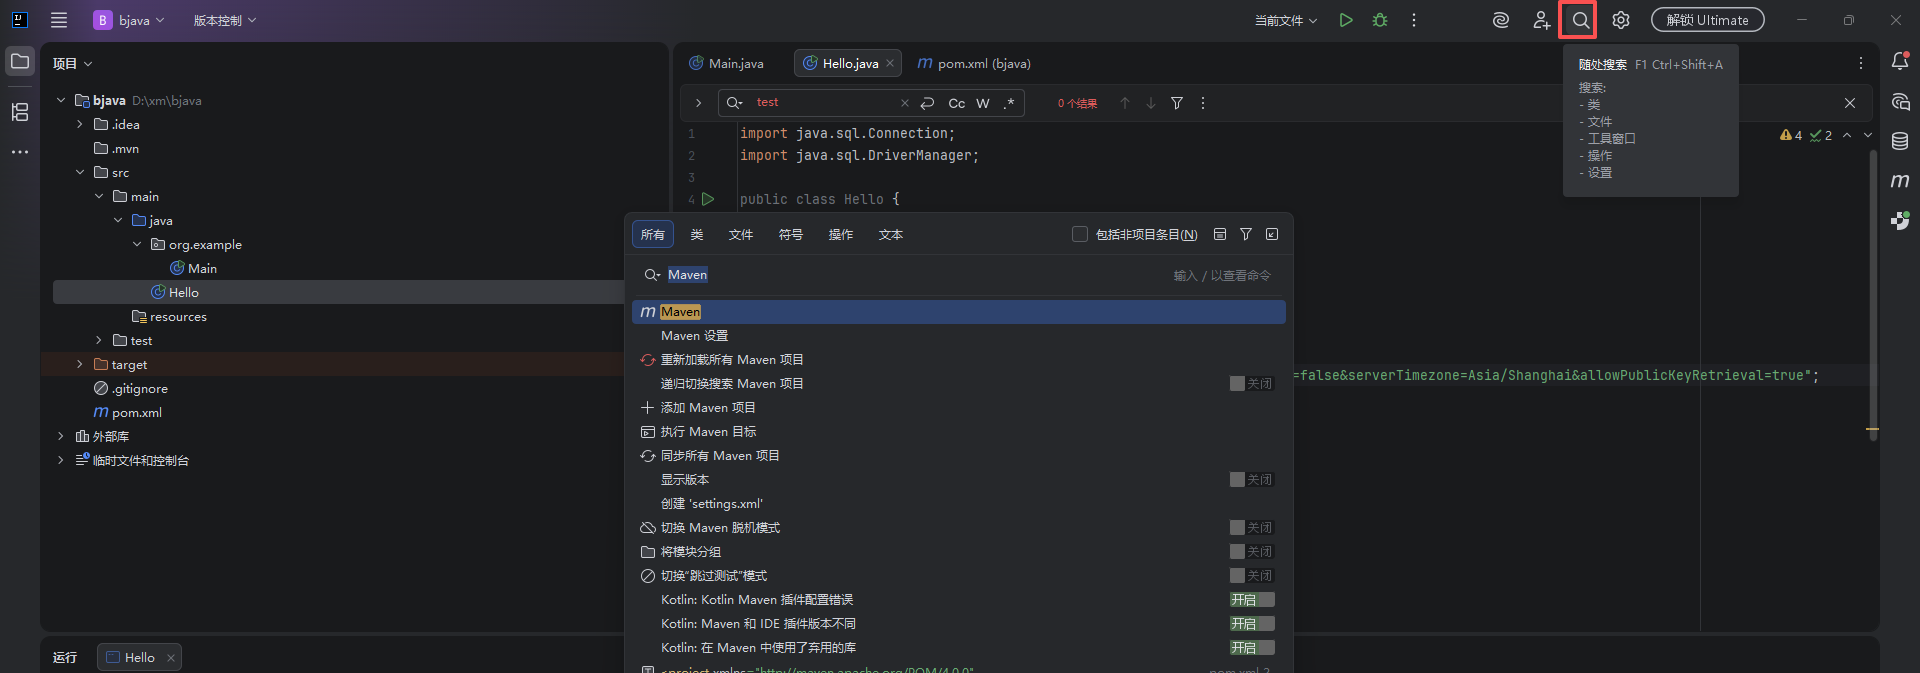Click Unlock Ultimate button
Viewport: 1920px width, 673px height.
click(1707, 20)
